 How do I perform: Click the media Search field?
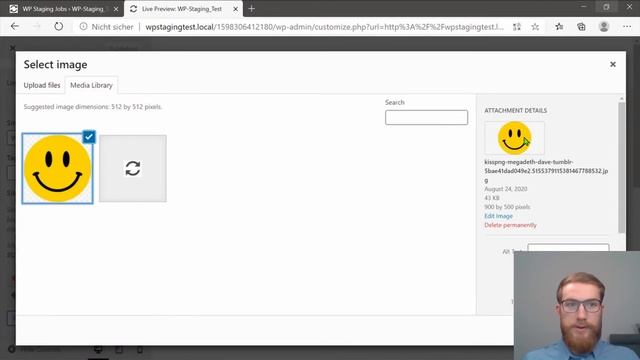pyautogui.click(x=426, y=118)
